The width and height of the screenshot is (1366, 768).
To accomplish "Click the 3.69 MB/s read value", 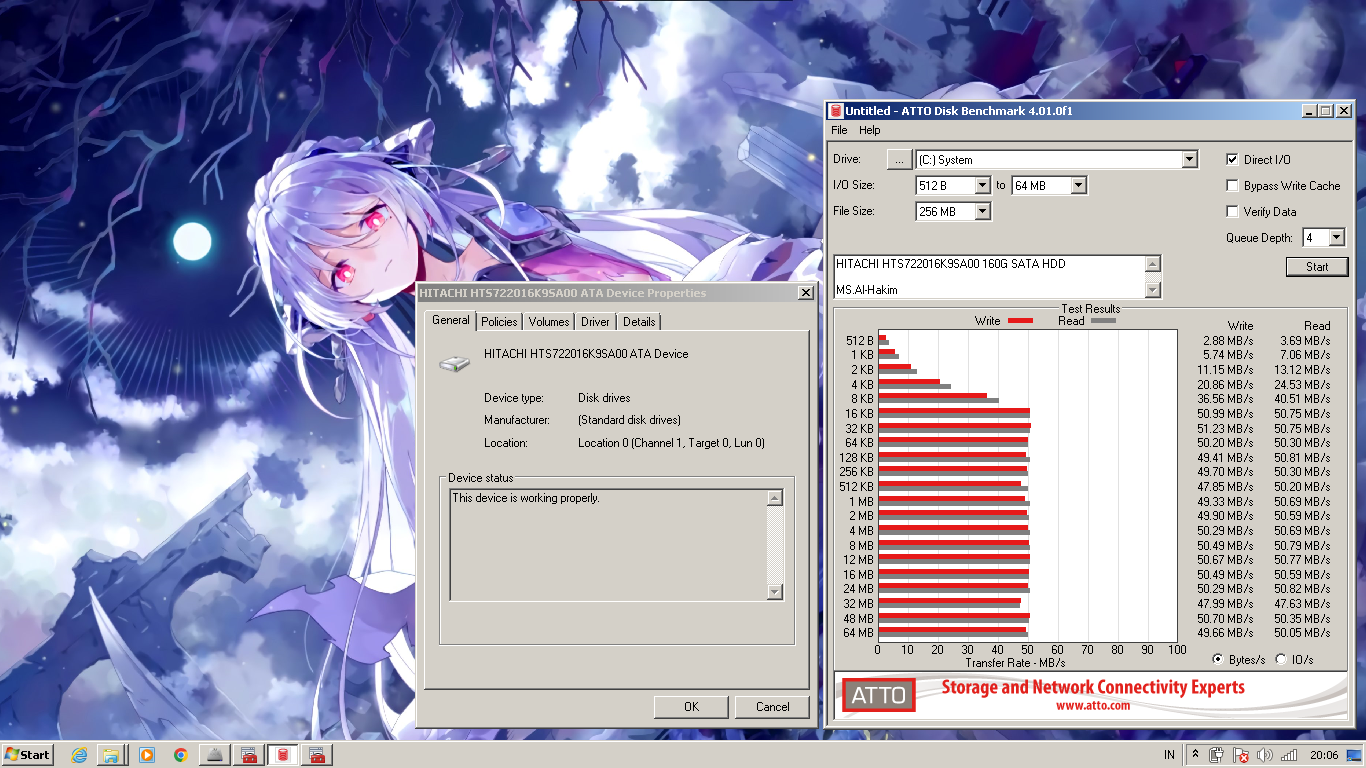I will pos(1305,341).
